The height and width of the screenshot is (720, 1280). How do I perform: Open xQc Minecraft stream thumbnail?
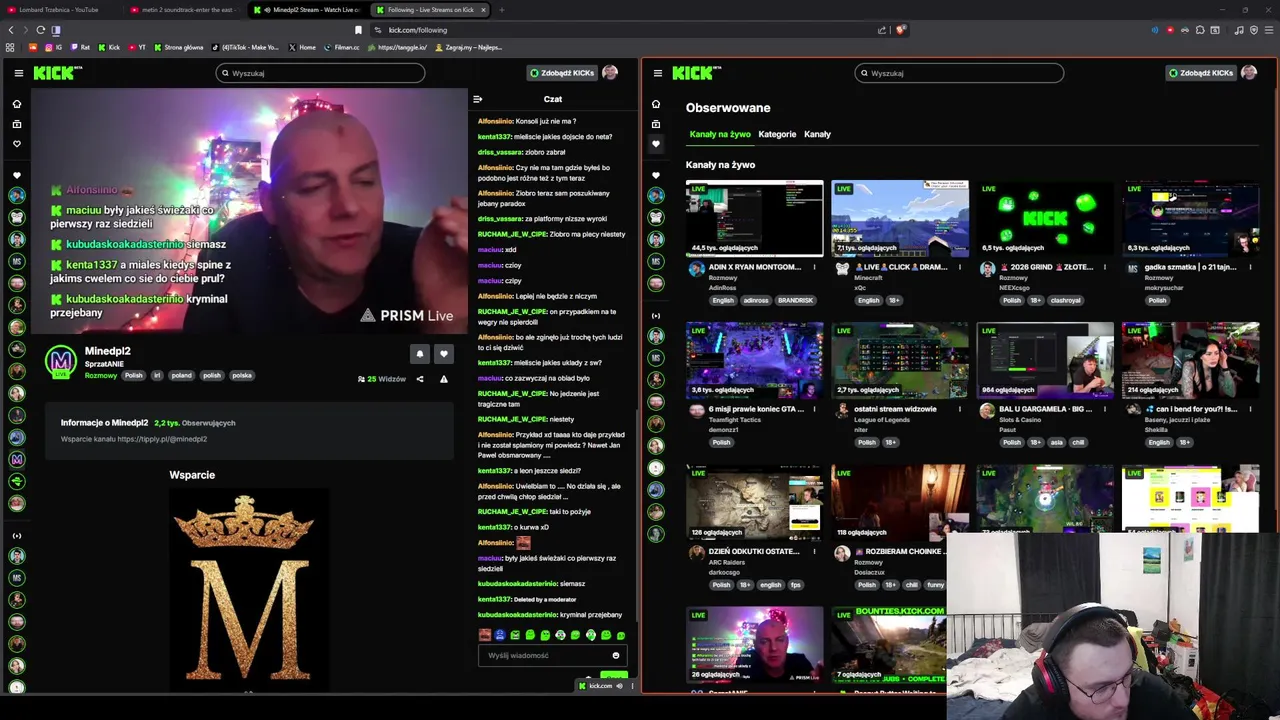click(900, 218)
